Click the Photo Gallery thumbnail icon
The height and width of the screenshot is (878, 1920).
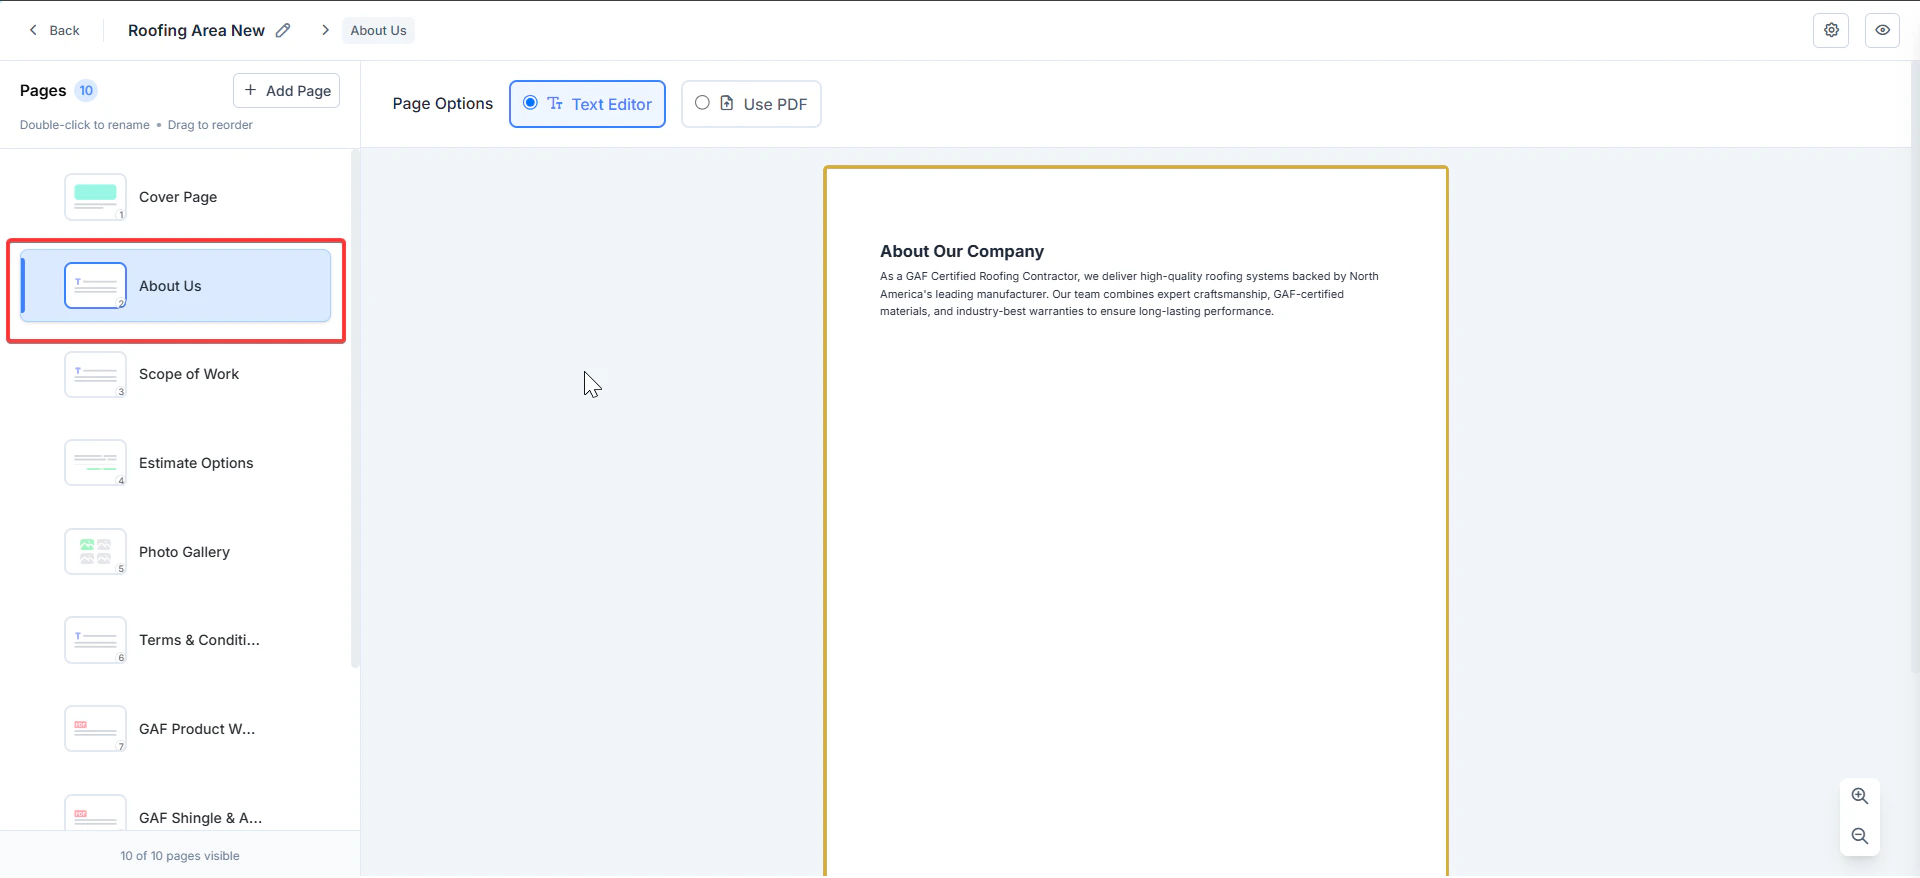tap(95, 552)
